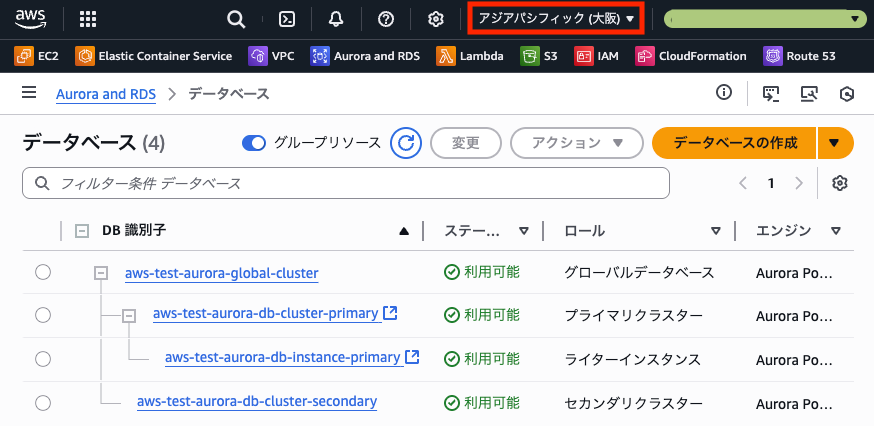Click the second monitor icon in breadcrumb bar
Screen dimensions: 874x426
point(809,94)
